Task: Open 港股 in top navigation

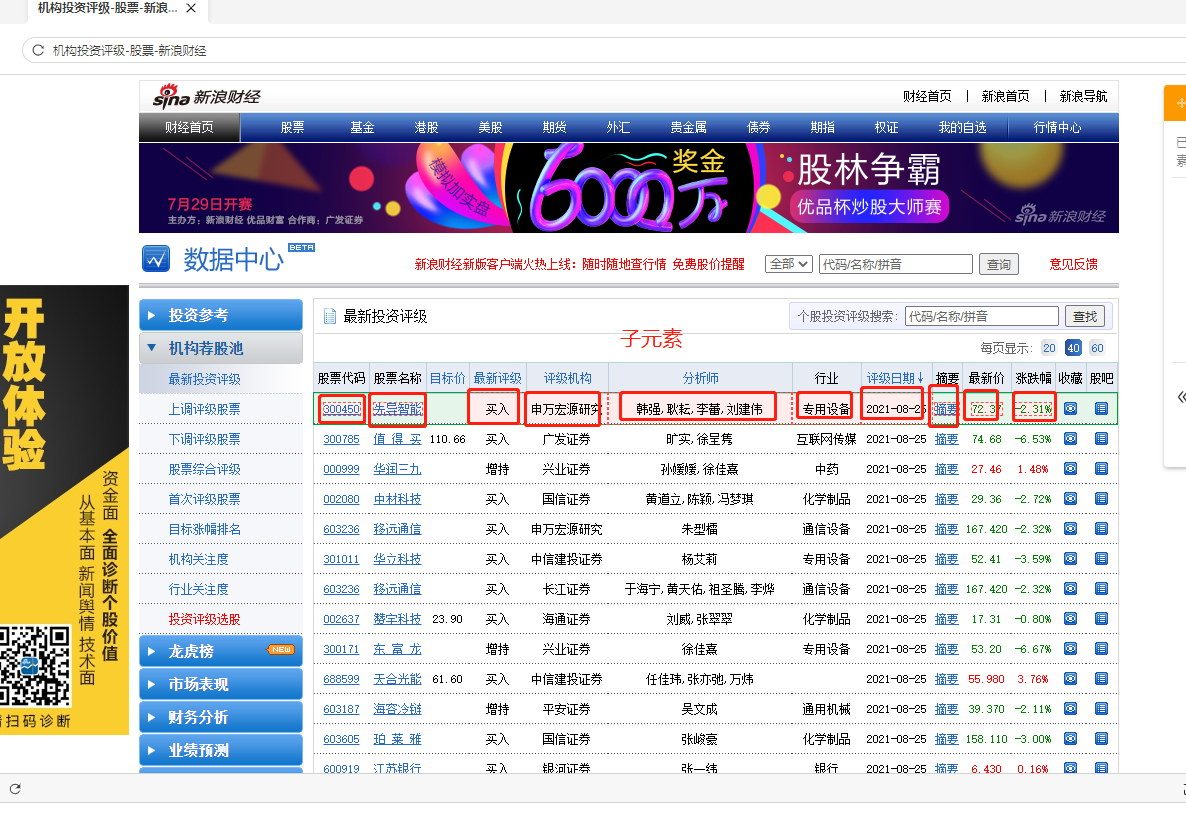Action: [x=427, y=128]
